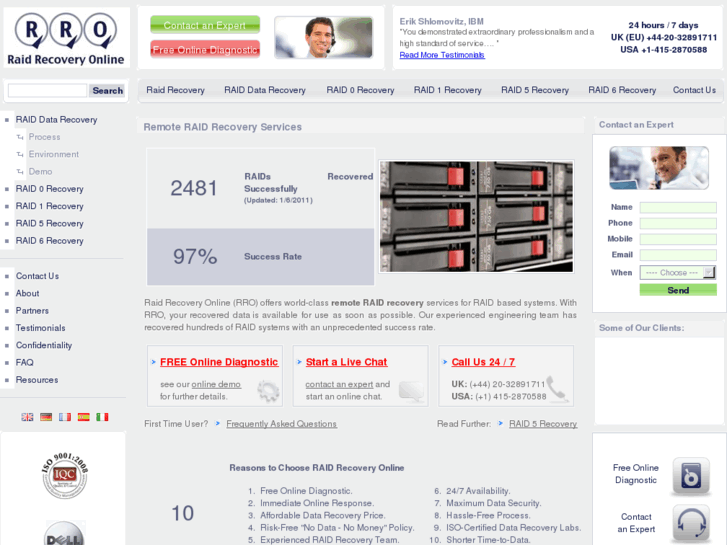Image resolution: width=727 pixels, height=545 pixels.
Task: Focus the Phone field
Action: (x=678, y=223)
